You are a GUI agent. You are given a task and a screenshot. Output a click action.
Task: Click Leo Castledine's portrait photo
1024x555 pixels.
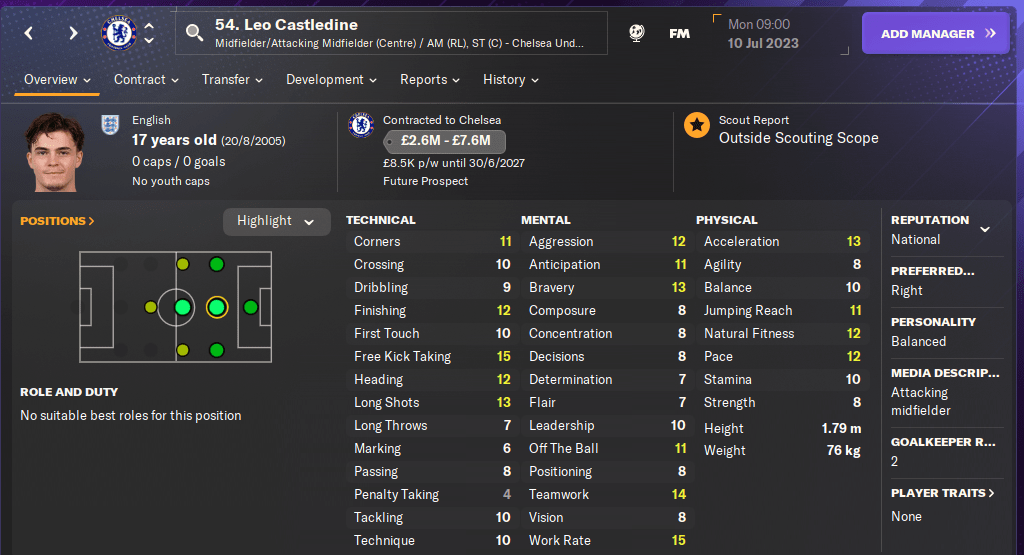tap(56, 152)
